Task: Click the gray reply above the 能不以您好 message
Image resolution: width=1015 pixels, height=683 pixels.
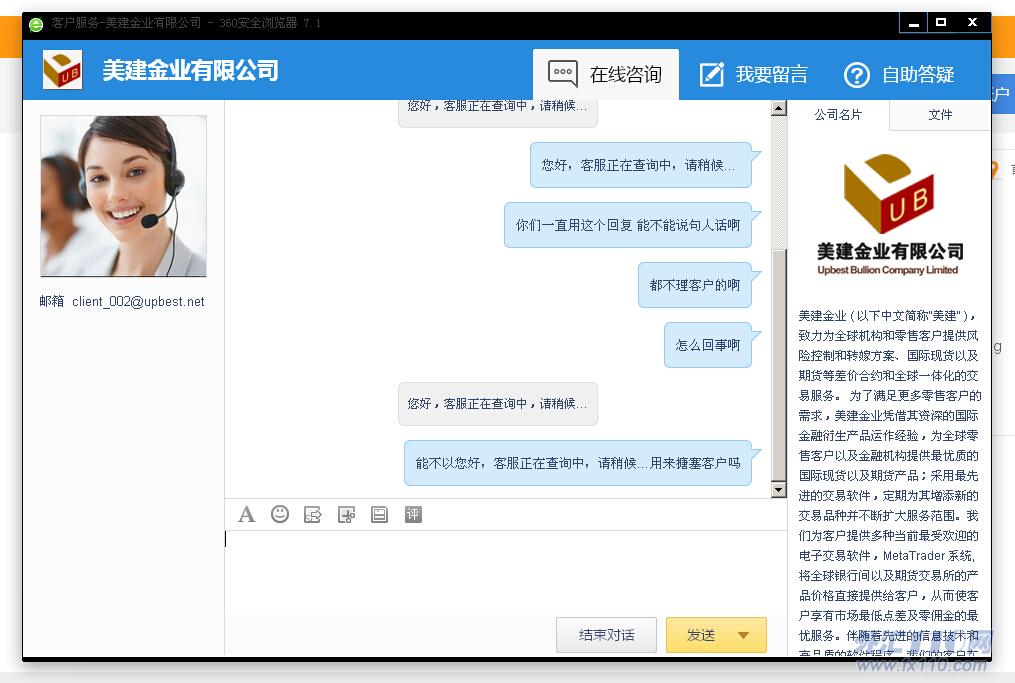Action: (498, 404)
